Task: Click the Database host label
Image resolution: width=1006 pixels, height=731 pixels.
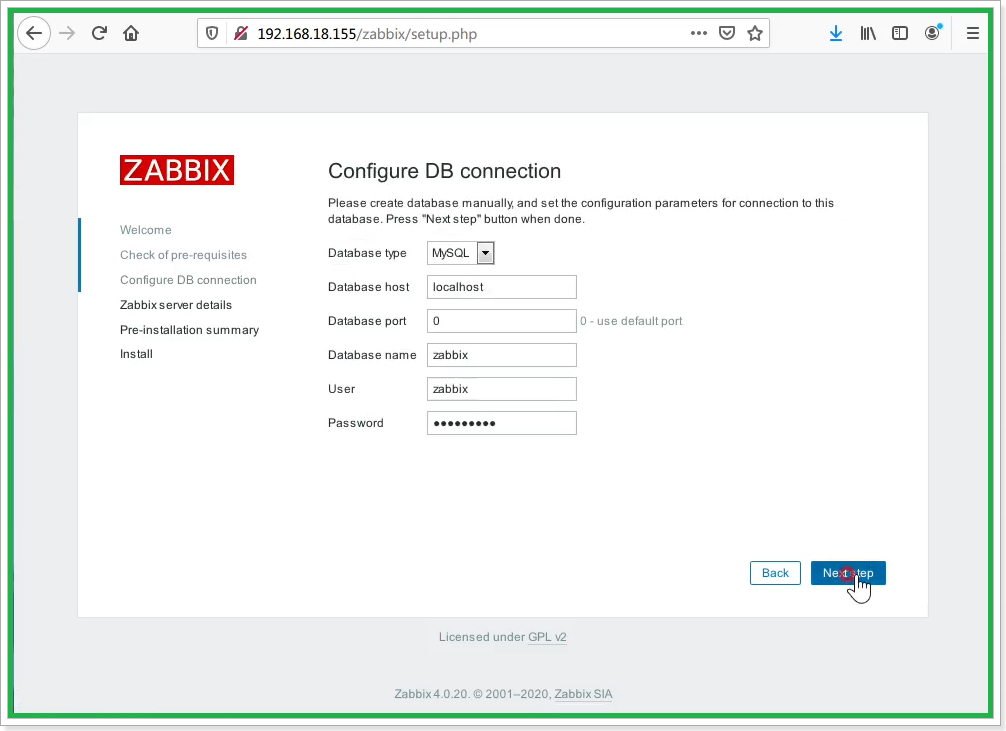Action: coord(368,287)
